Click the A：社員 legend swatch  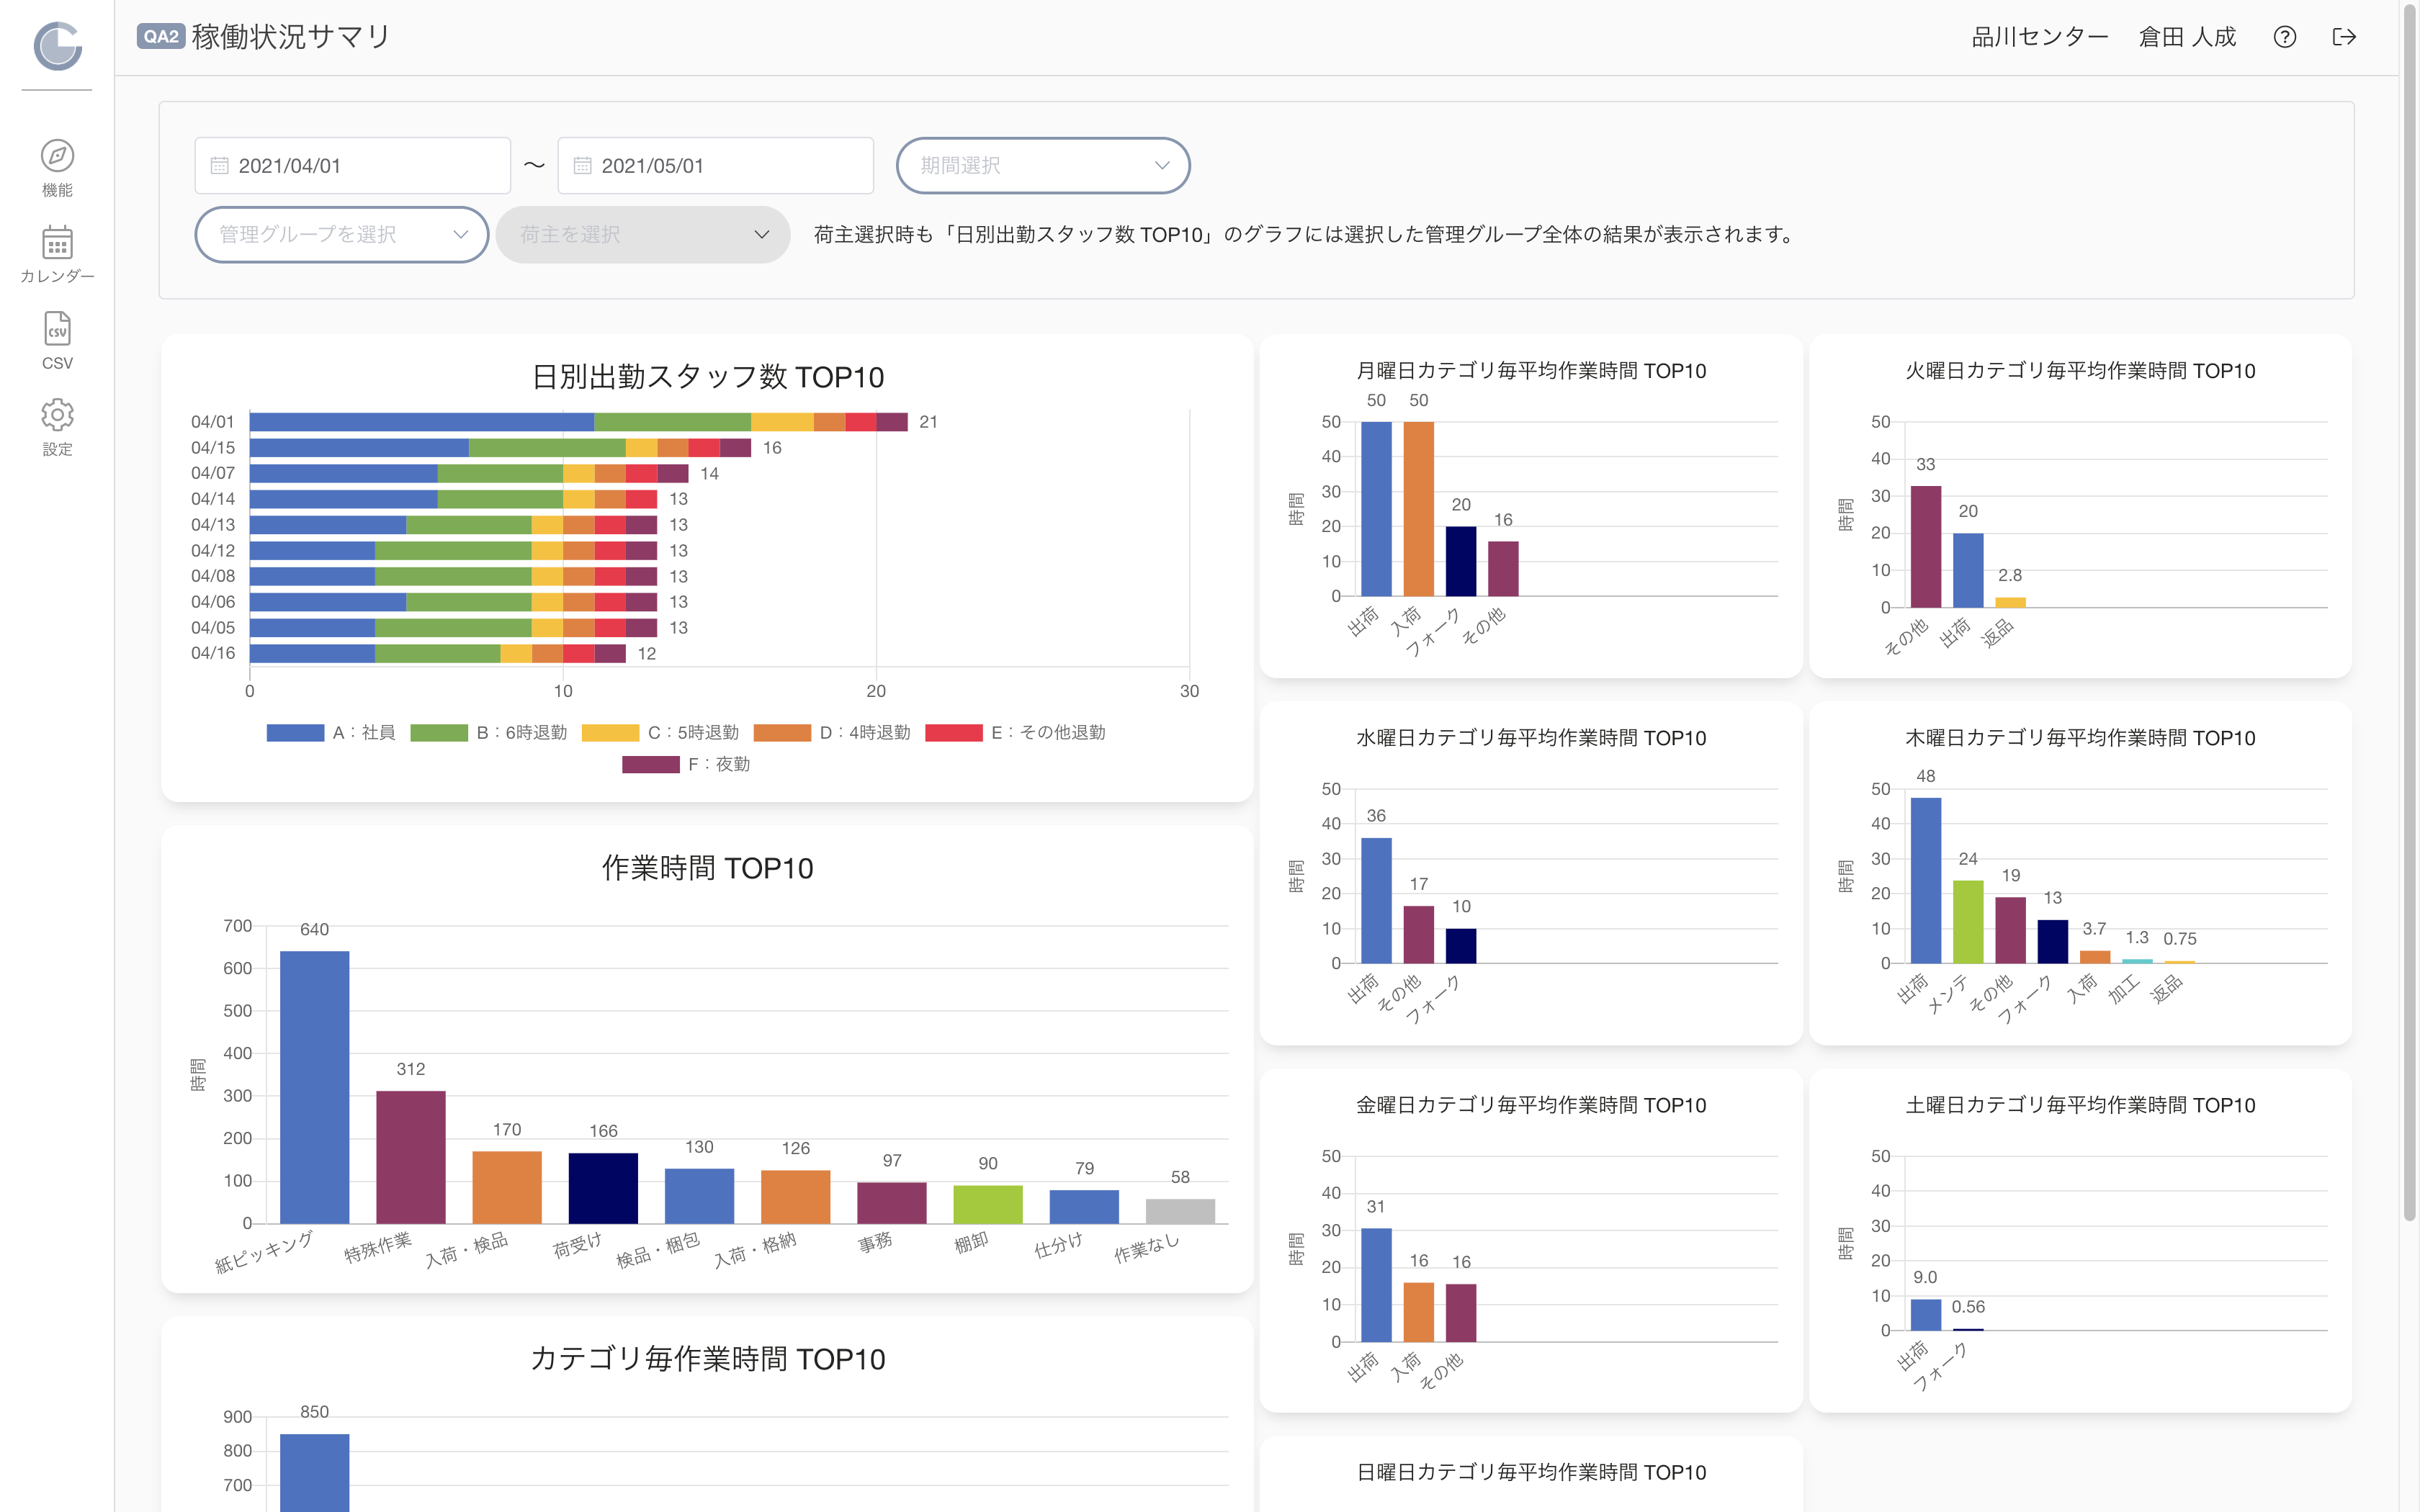point(295,733)
